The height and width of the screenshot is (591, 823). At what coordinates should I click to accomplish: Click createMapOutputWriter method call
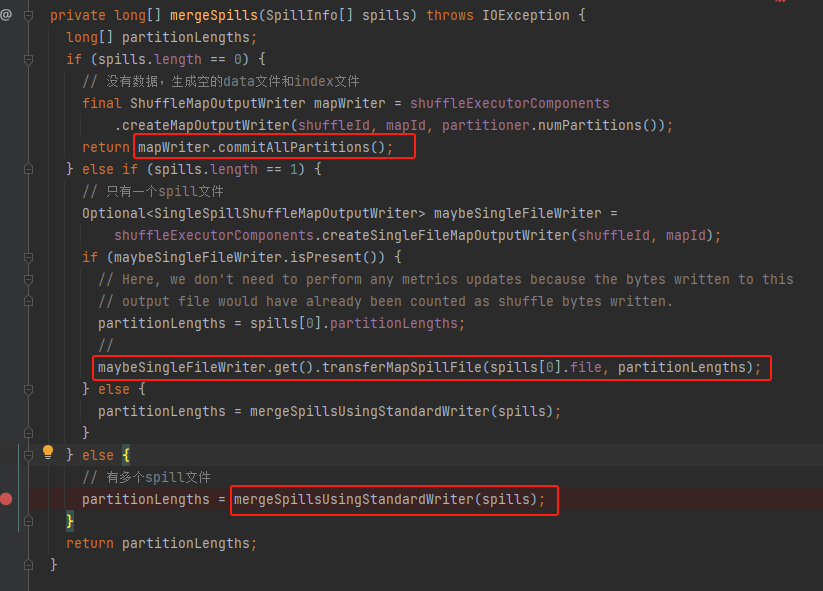point(206,125)
